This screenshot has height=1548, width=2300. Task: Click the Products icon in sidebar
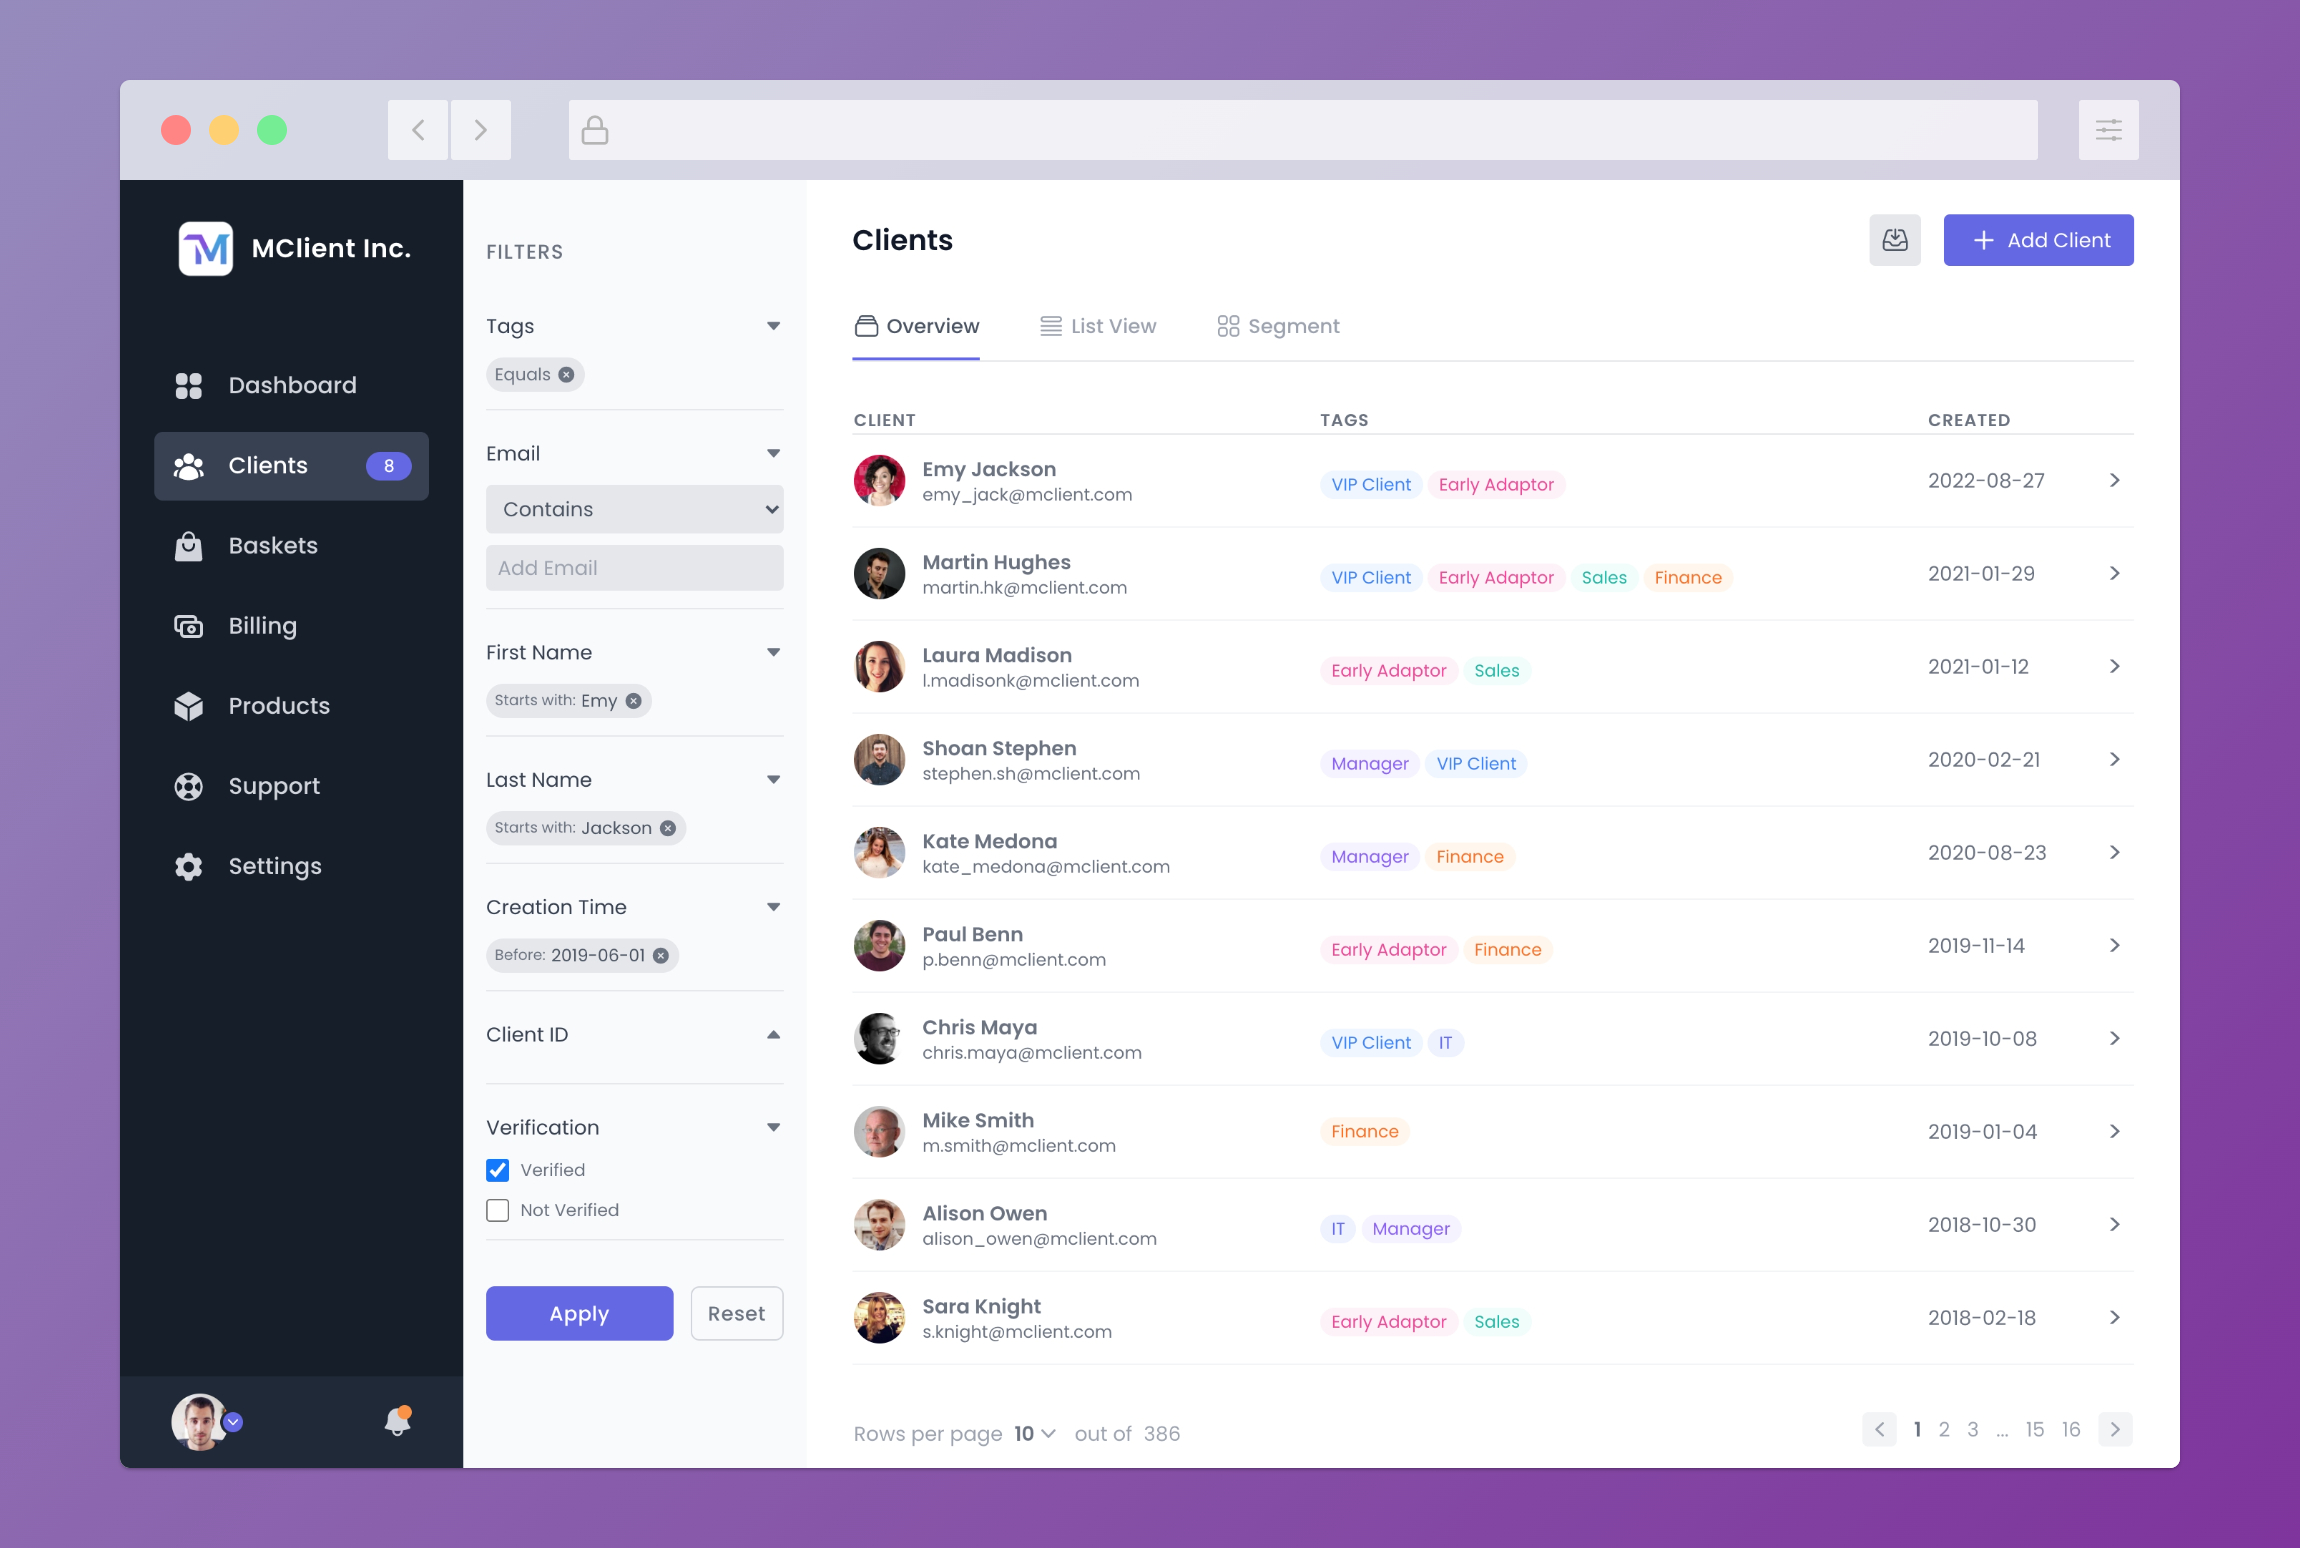[x=190, y=705]
